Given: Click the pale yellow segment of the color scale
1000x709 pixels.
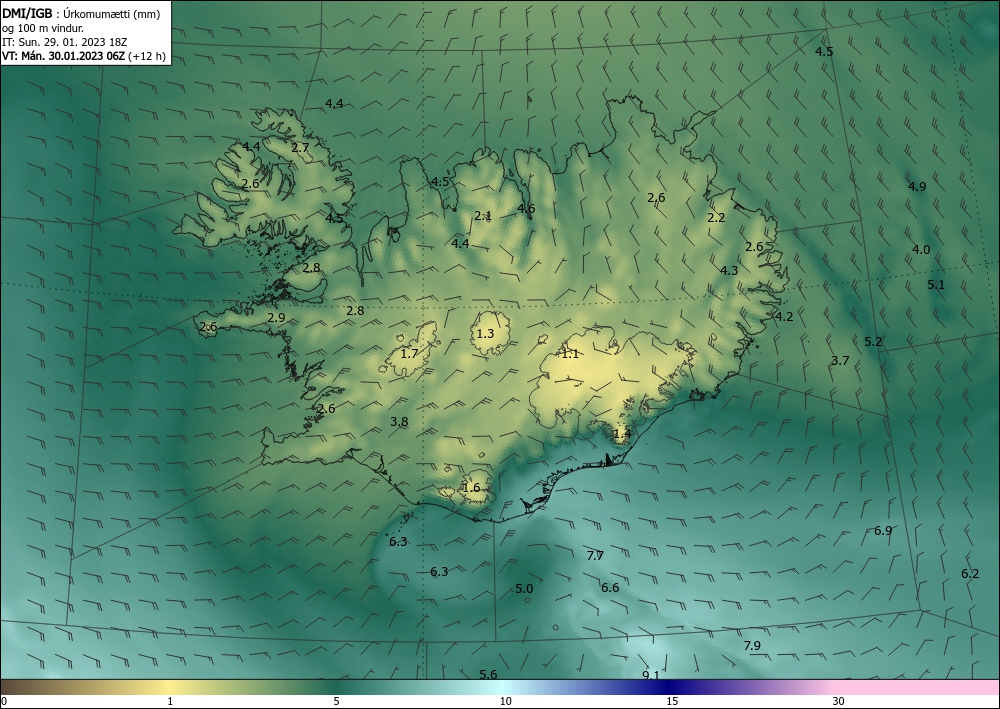Looking at the screenshot, I should coord(168,687).
